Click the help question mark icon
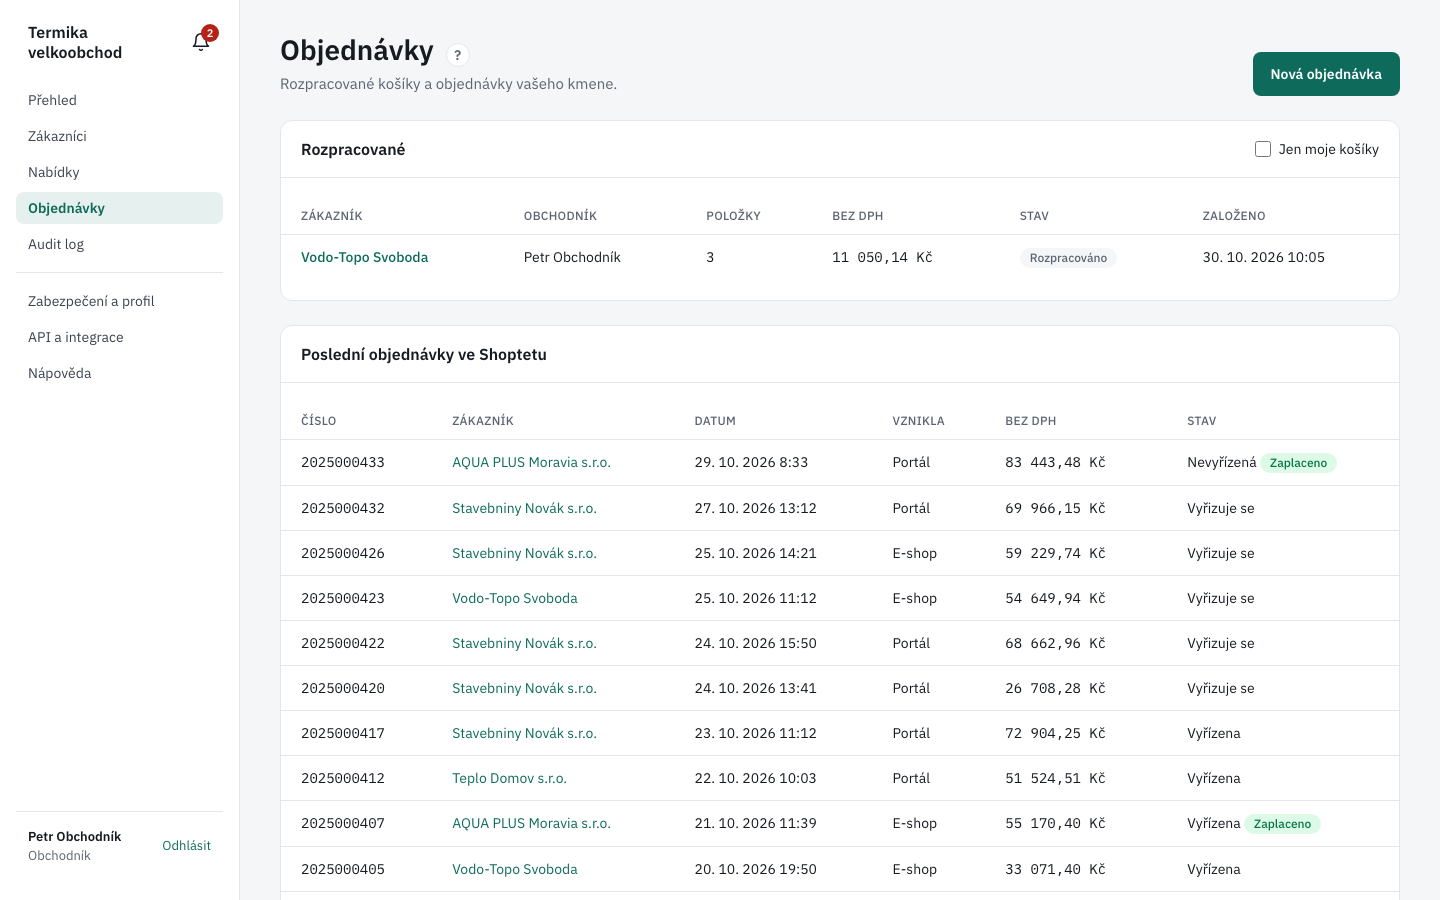Screen dimensions: 1440x900 coord(457,55)
